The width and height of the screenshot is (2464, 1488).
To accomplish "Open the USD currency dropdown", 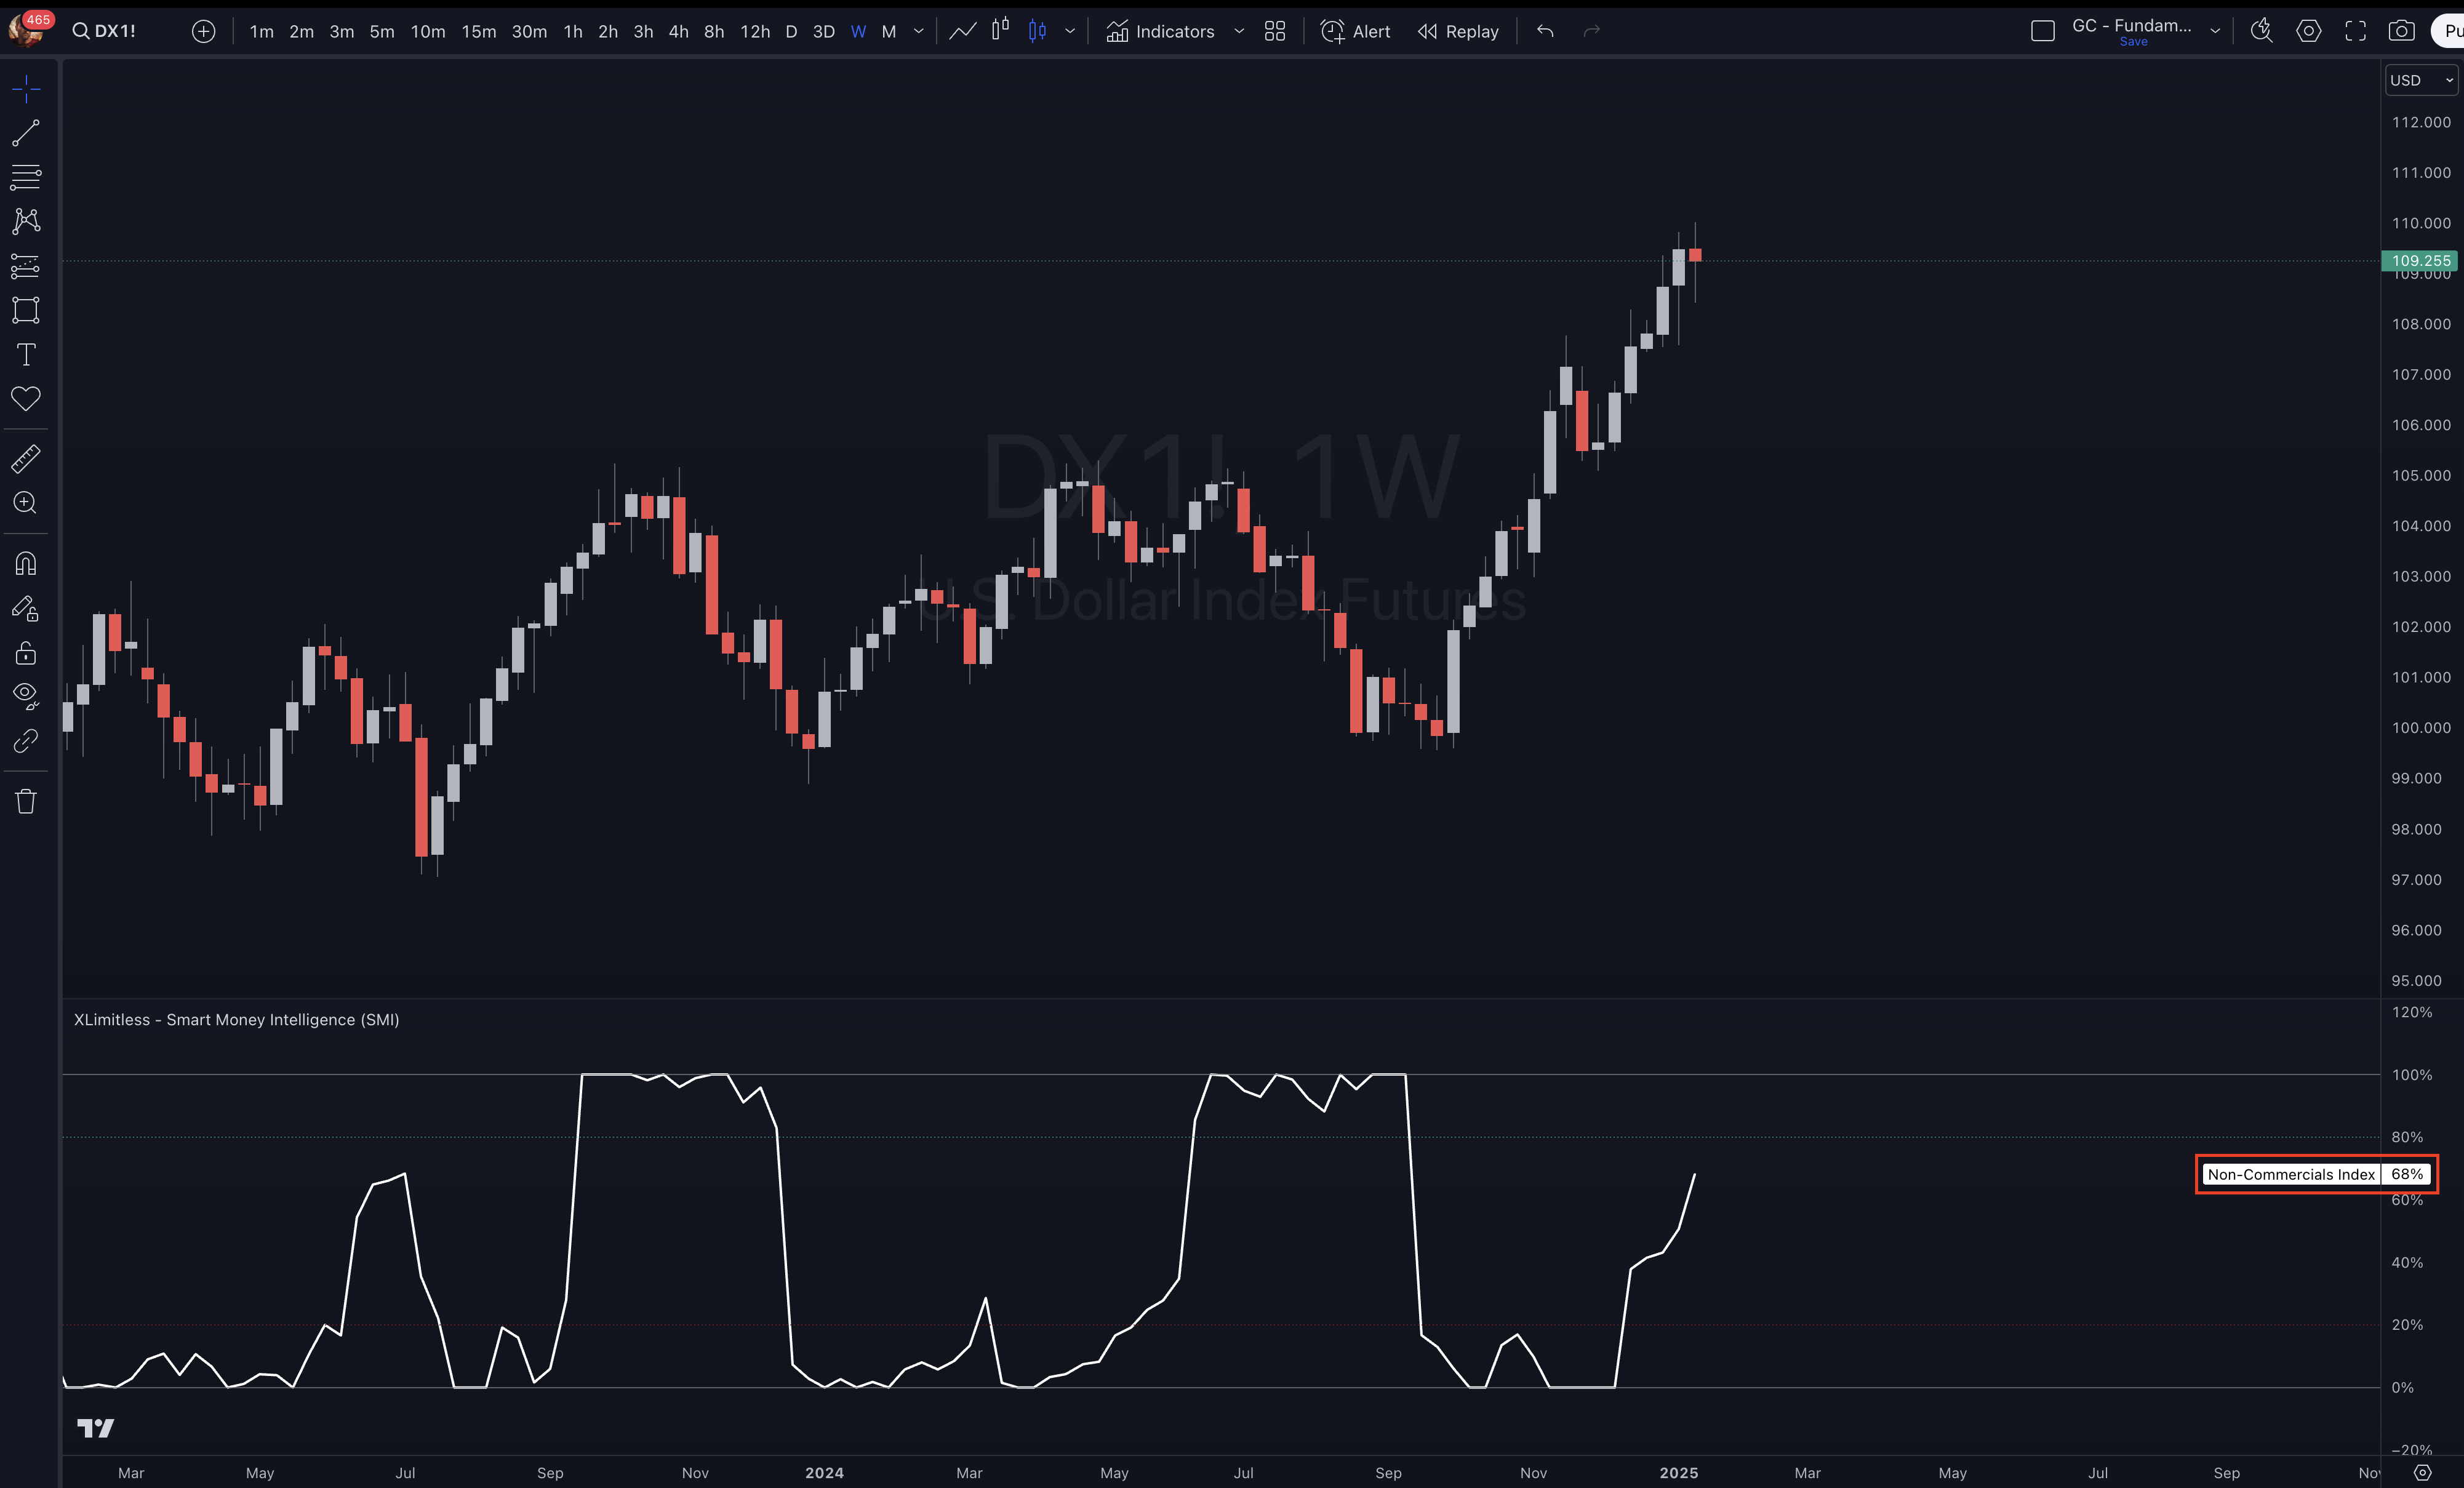I will (2420, 80).
